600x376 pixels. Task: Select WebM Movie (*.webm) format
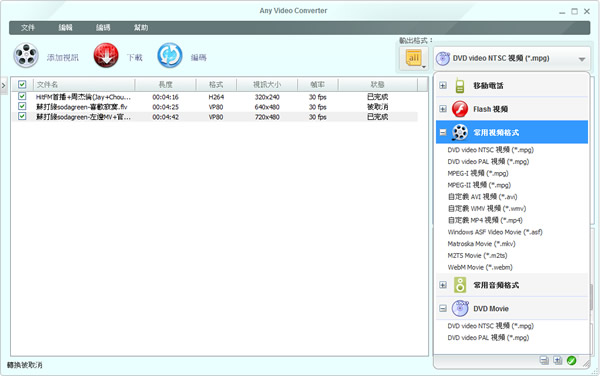pyautogui.click(x=480, y=267)
